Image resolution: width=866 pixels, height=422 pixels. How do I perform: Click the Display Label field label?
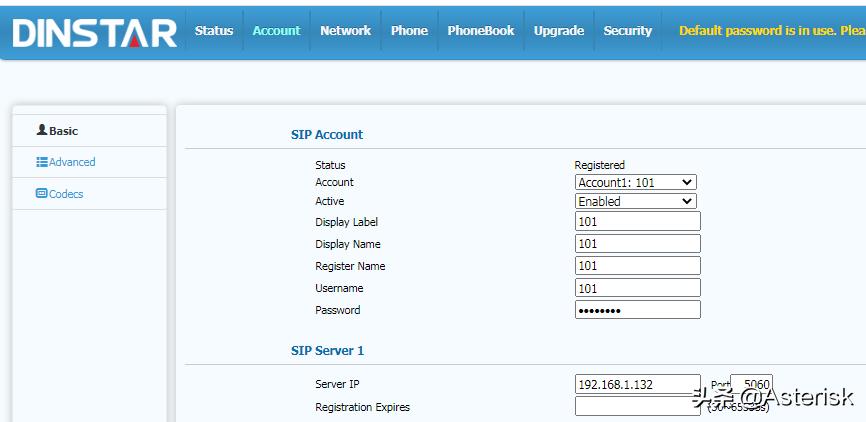tap(346, 222)
